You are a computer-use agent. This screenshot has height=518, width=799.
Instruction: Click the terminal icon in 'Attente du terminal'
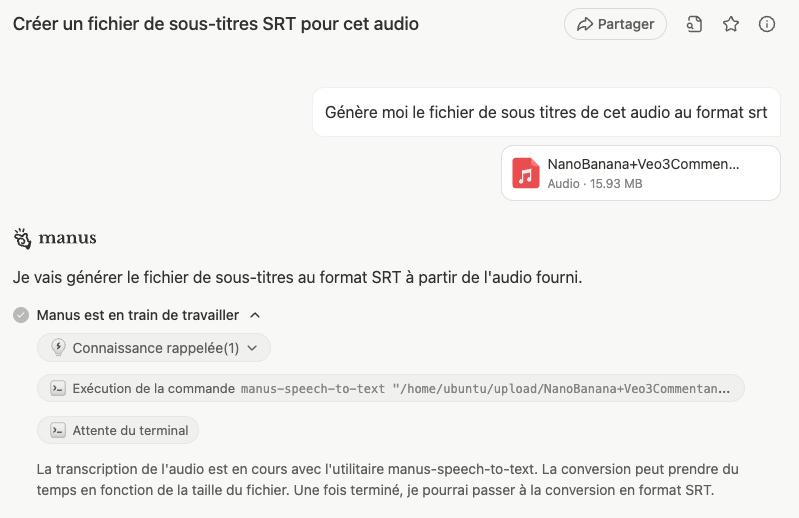(x=58, y=430)
